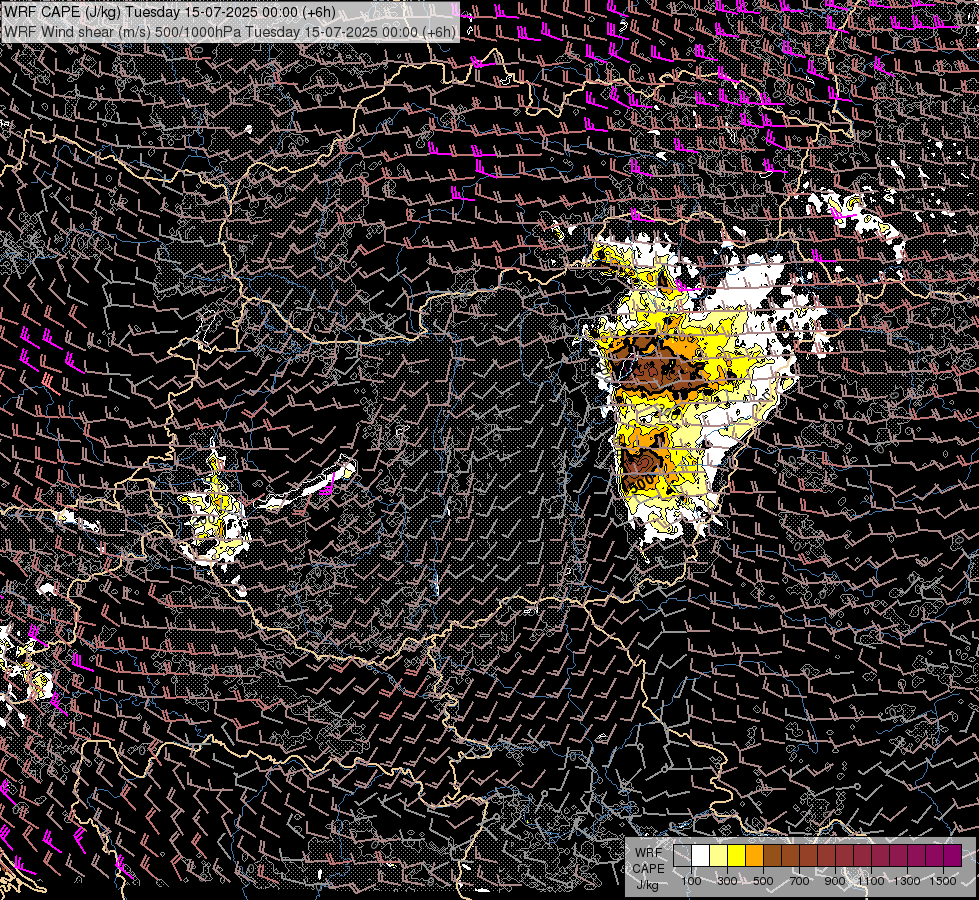Screen dimensions: 979x900
Task: Select the bright yellow legend swatch
Action: tap(737, 855)
